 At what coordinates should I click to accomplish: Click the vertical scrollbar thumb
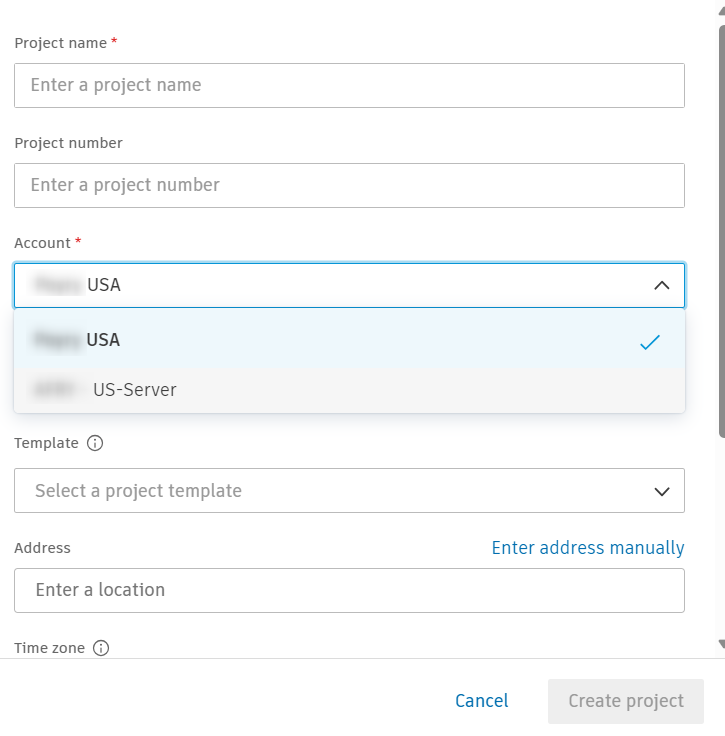point(721,230)
